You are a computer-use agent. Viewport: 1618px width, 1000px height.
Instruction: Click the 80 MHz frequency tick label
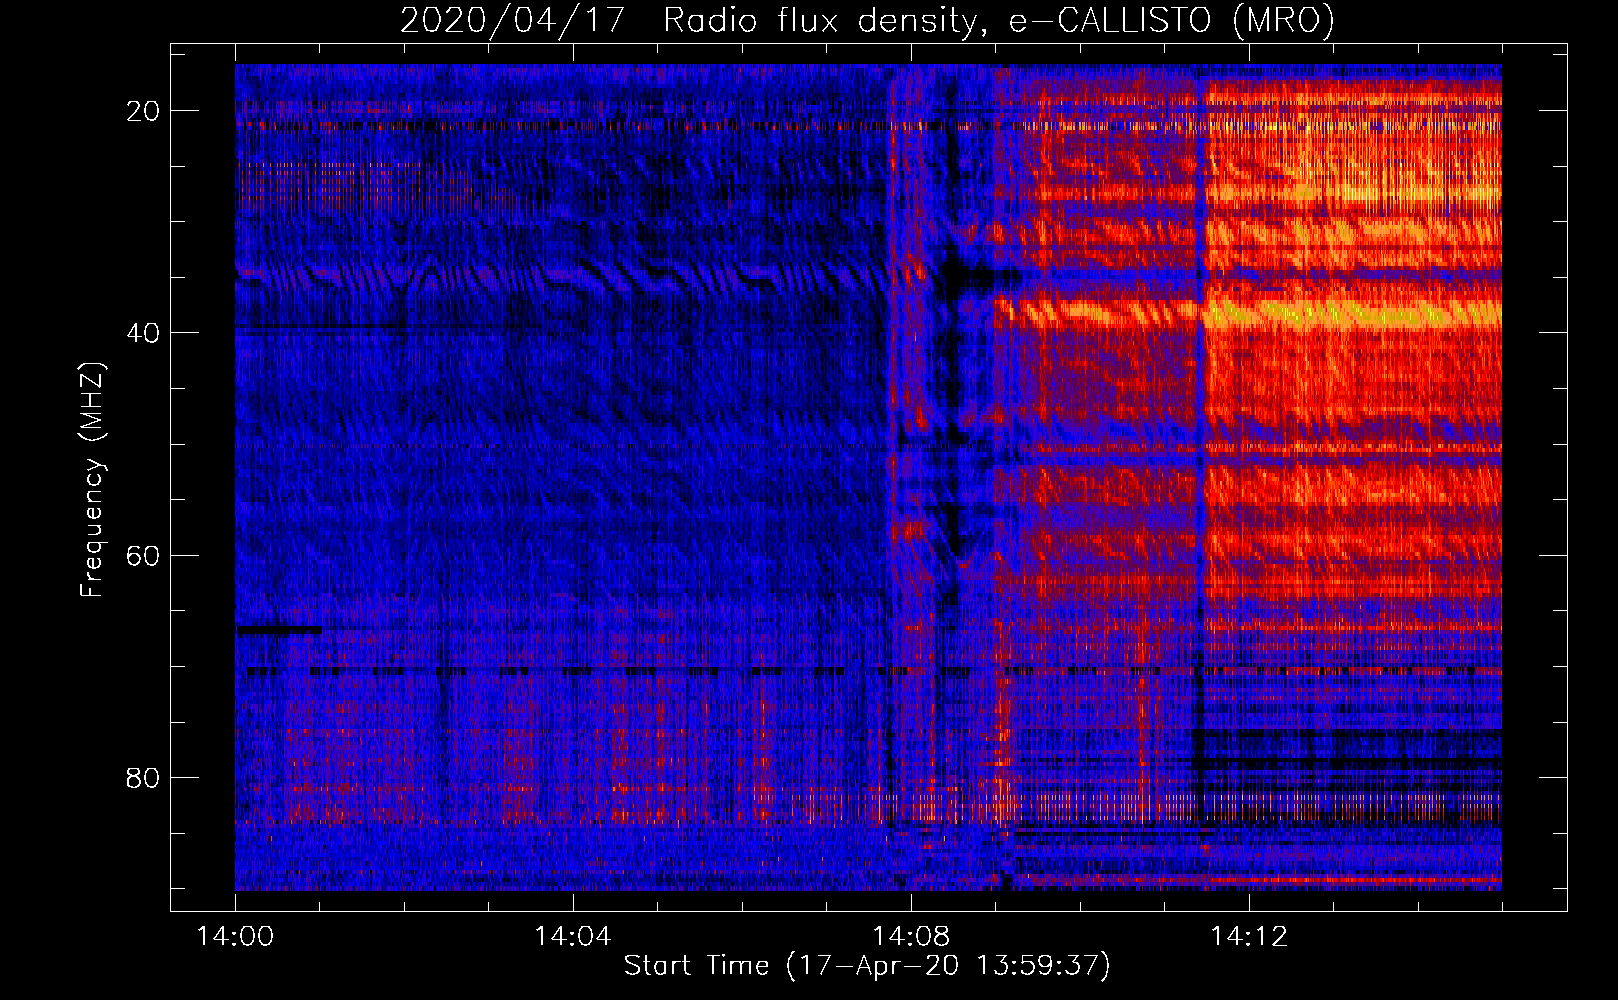pos(144,777)
